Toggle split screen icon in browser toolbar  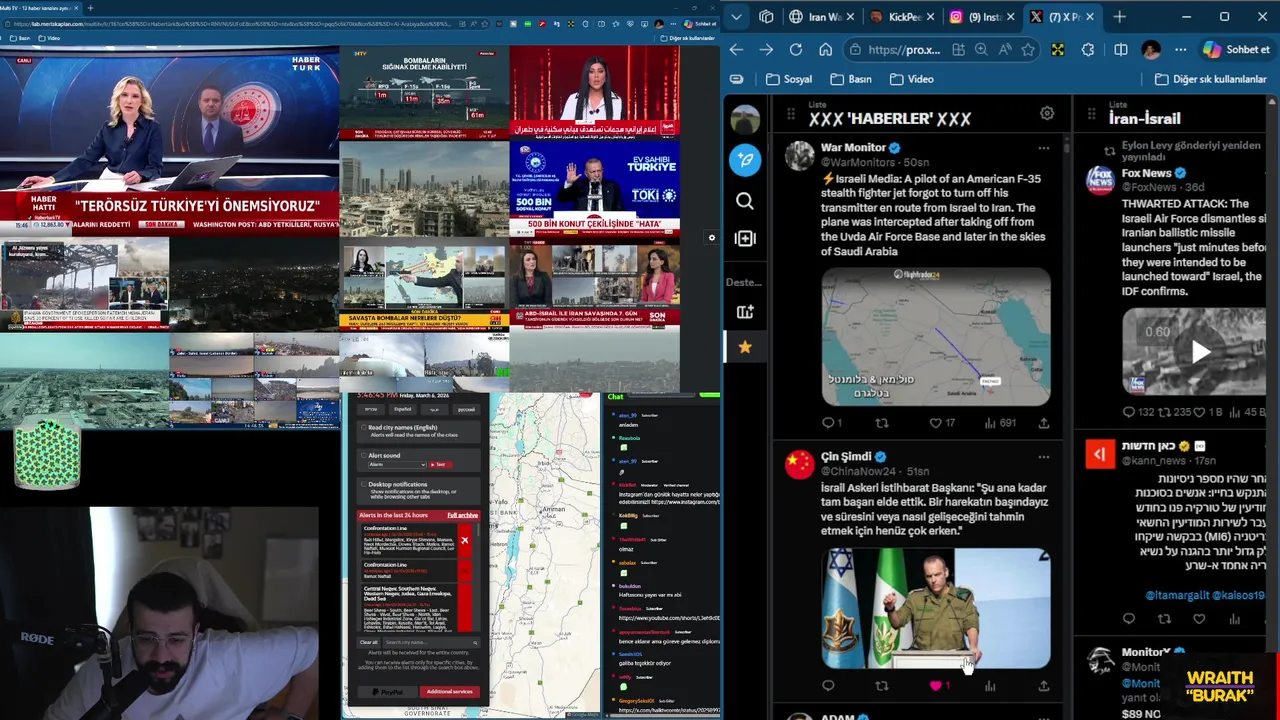click(1121, 49)
